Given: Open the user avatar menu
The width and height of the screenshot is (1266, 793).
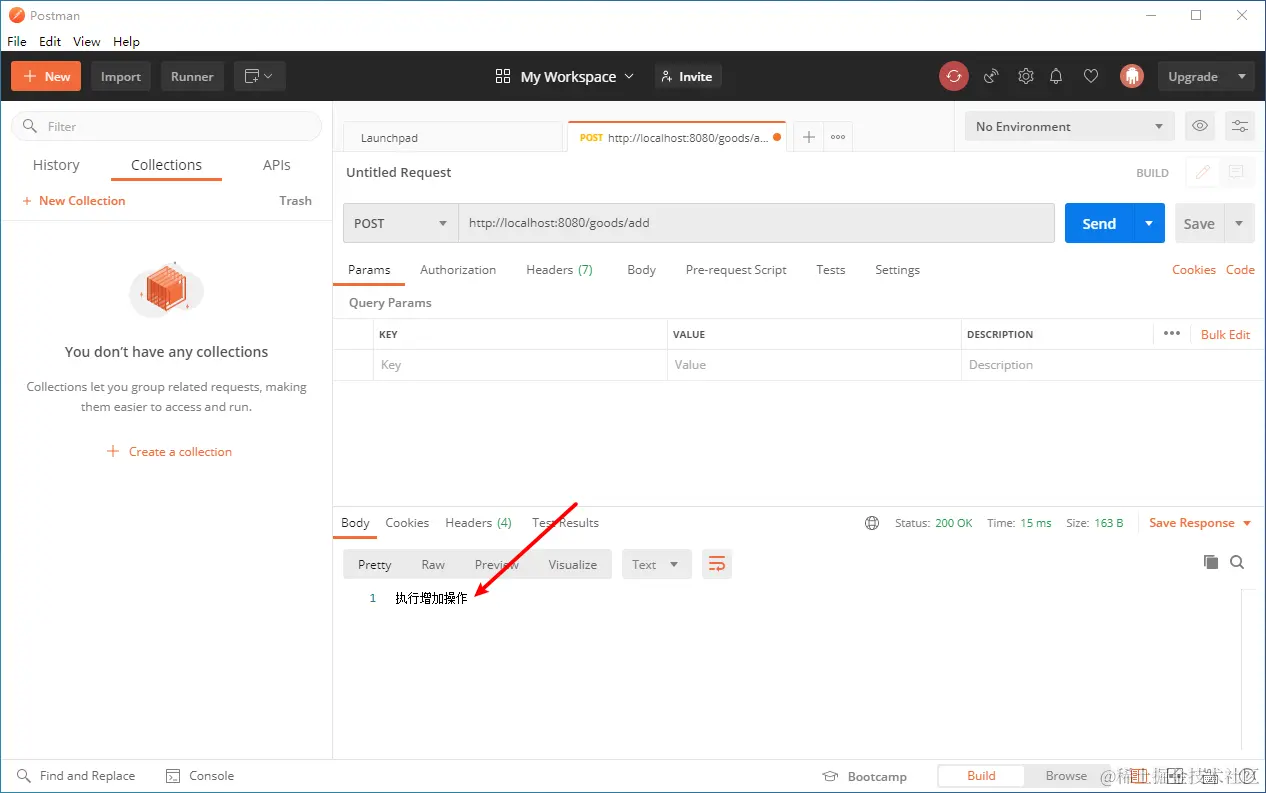Looking at the screenshot, I should pos(1131,76).
